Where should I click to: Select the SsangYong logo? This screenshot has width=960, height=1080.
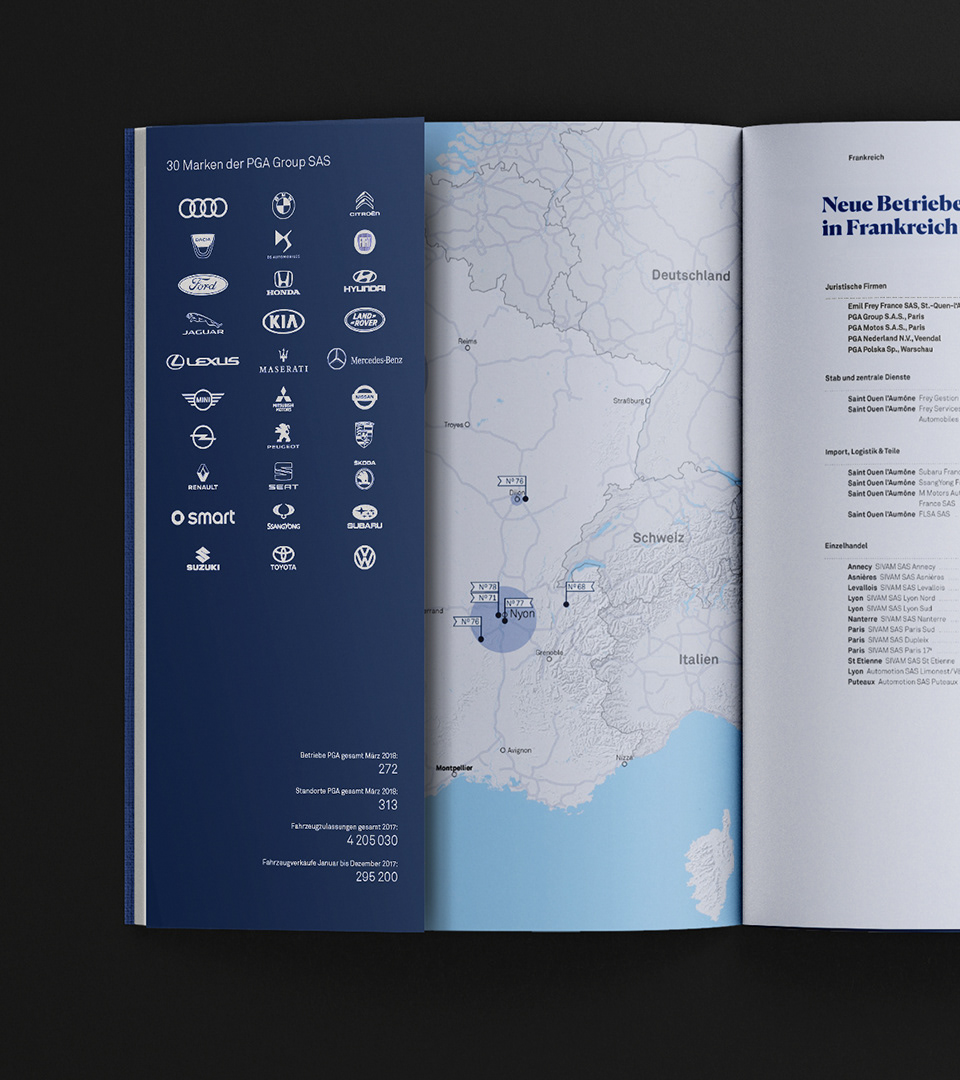pos(283,517)
